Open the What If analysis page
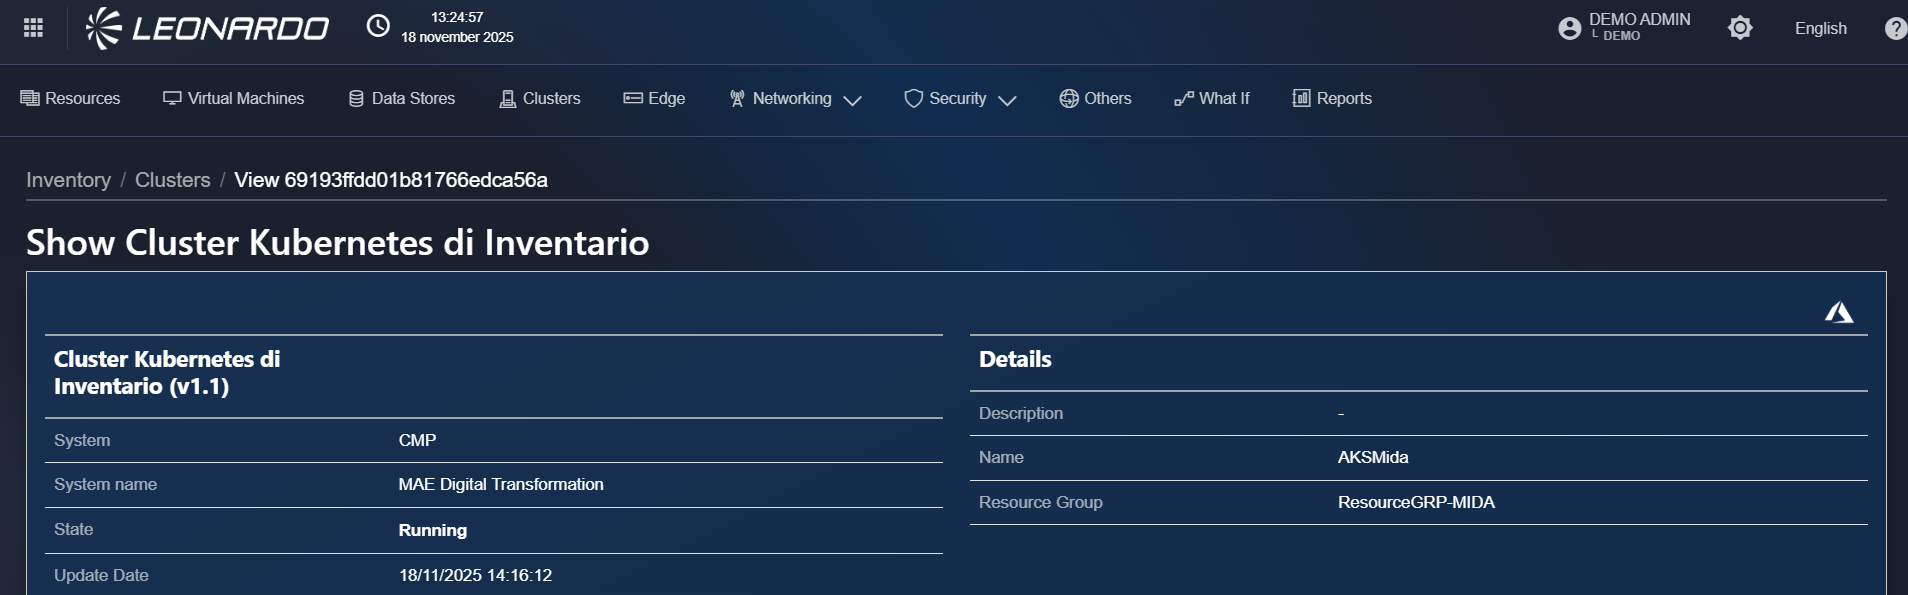This screenshot has height=595, width=1908. [x=1212, y=98]
